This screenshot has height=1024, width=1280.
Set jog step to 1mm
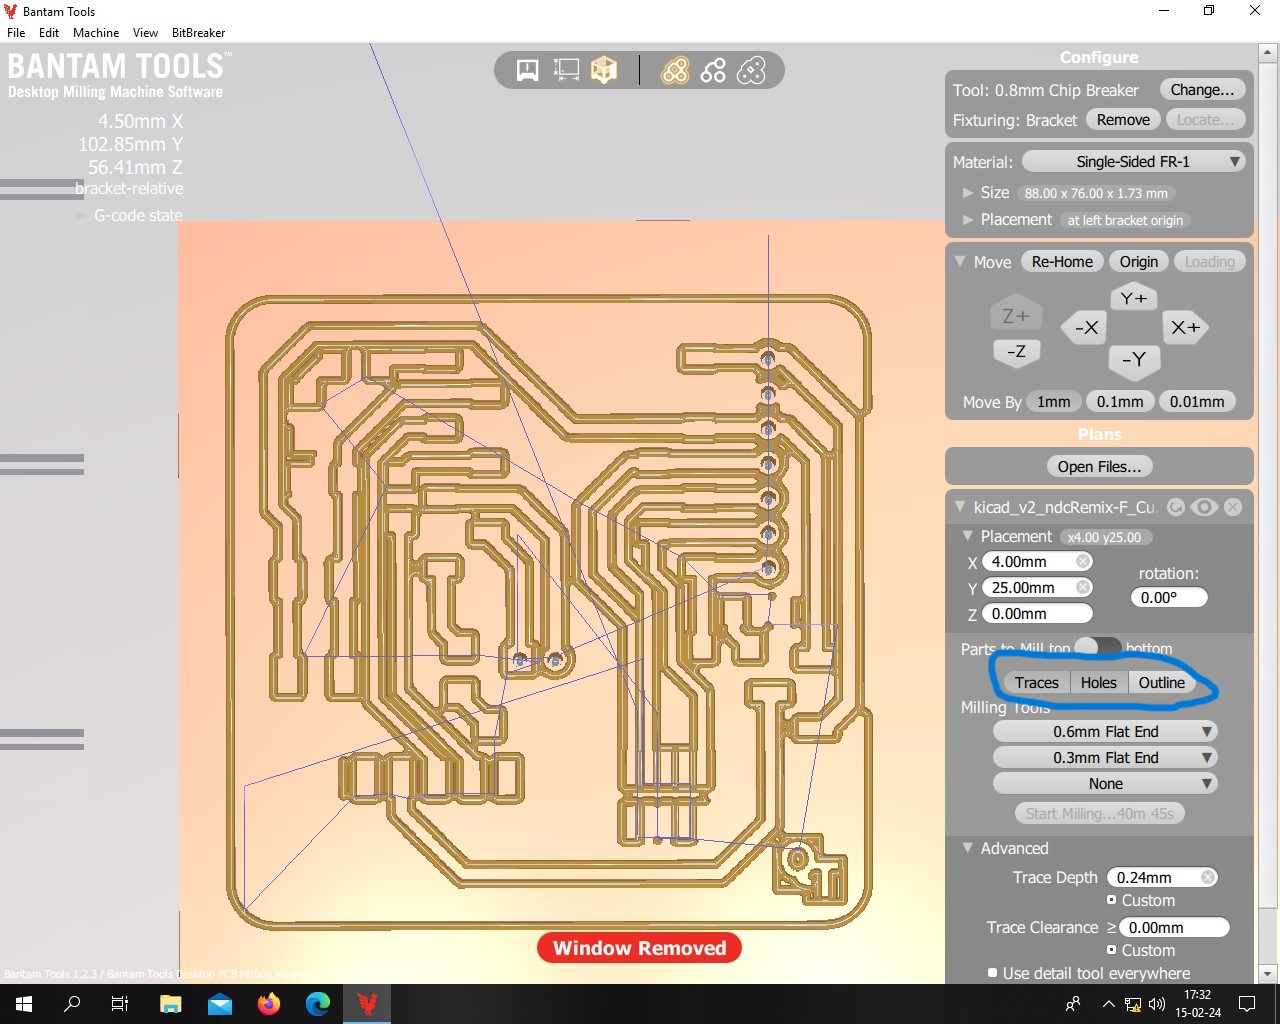point(1053,401)
